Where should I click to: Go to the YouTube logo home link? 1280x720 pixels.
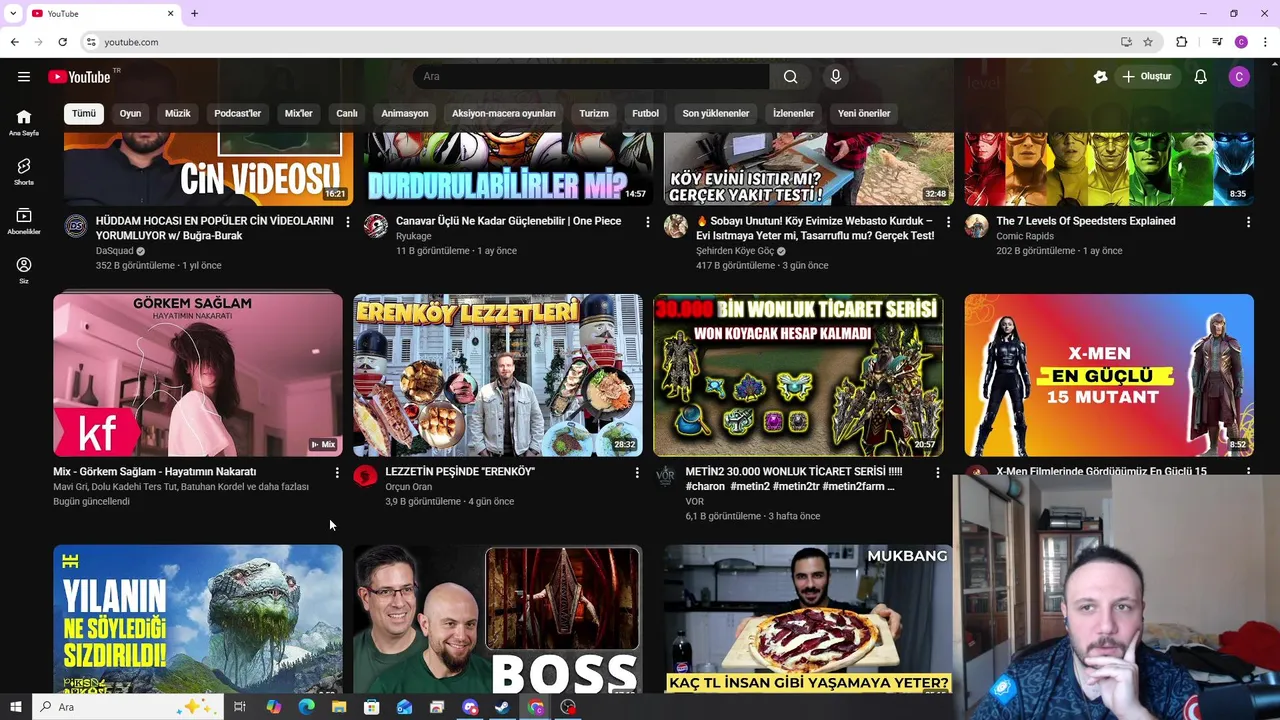click(79, 77)
